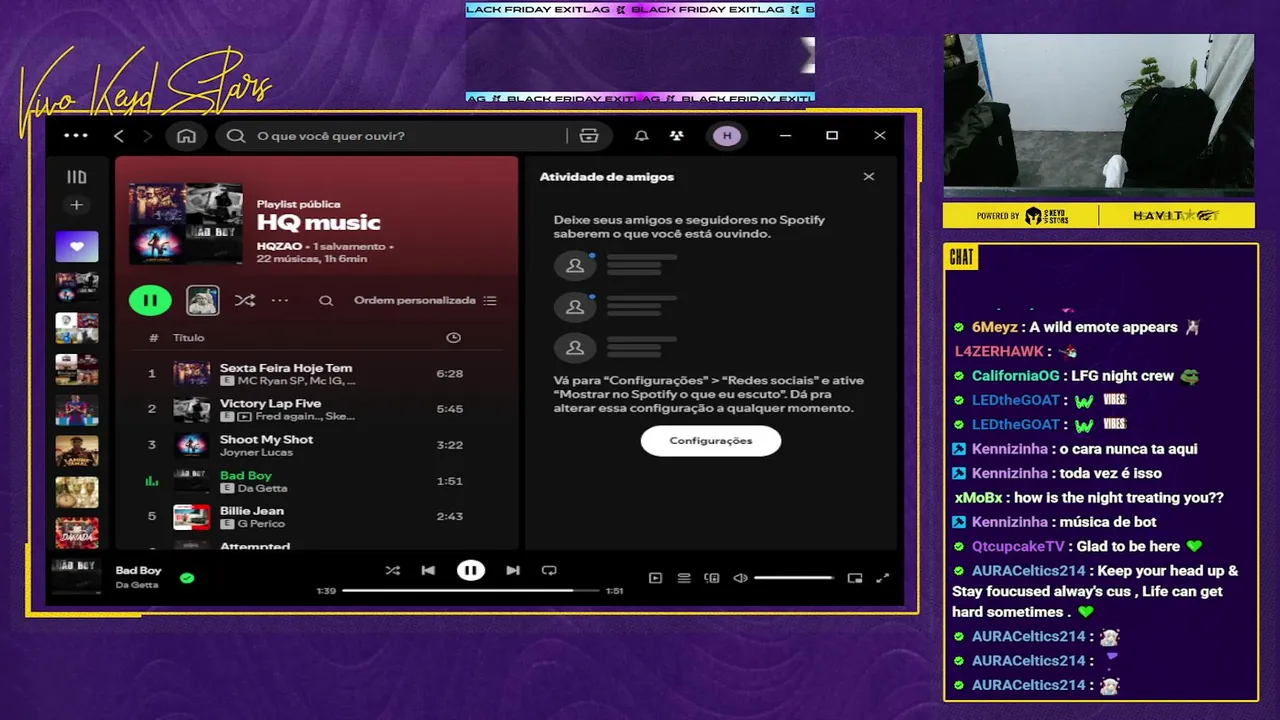Go back with the left arrow

click(x=119, y=135)
